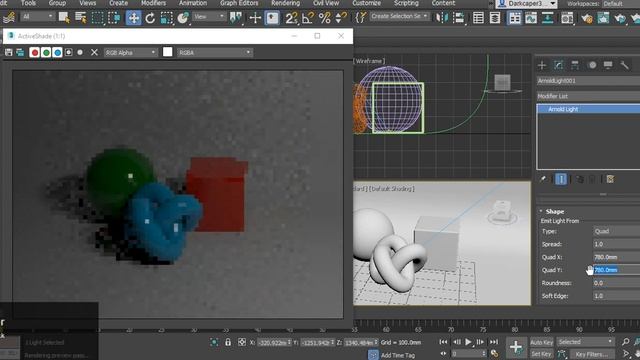
Task: Open the Animation menu
Action: (x=193, y=3)
